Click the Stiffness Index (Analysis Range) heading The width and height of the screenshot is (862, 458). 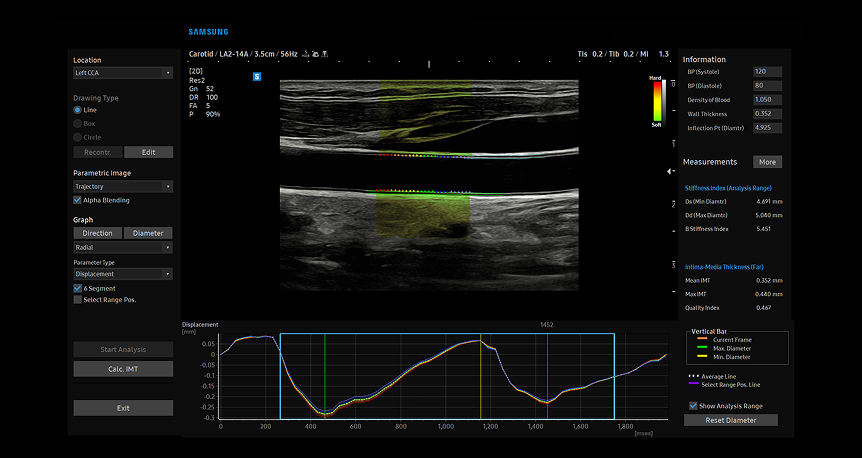(x=728, y=188)
